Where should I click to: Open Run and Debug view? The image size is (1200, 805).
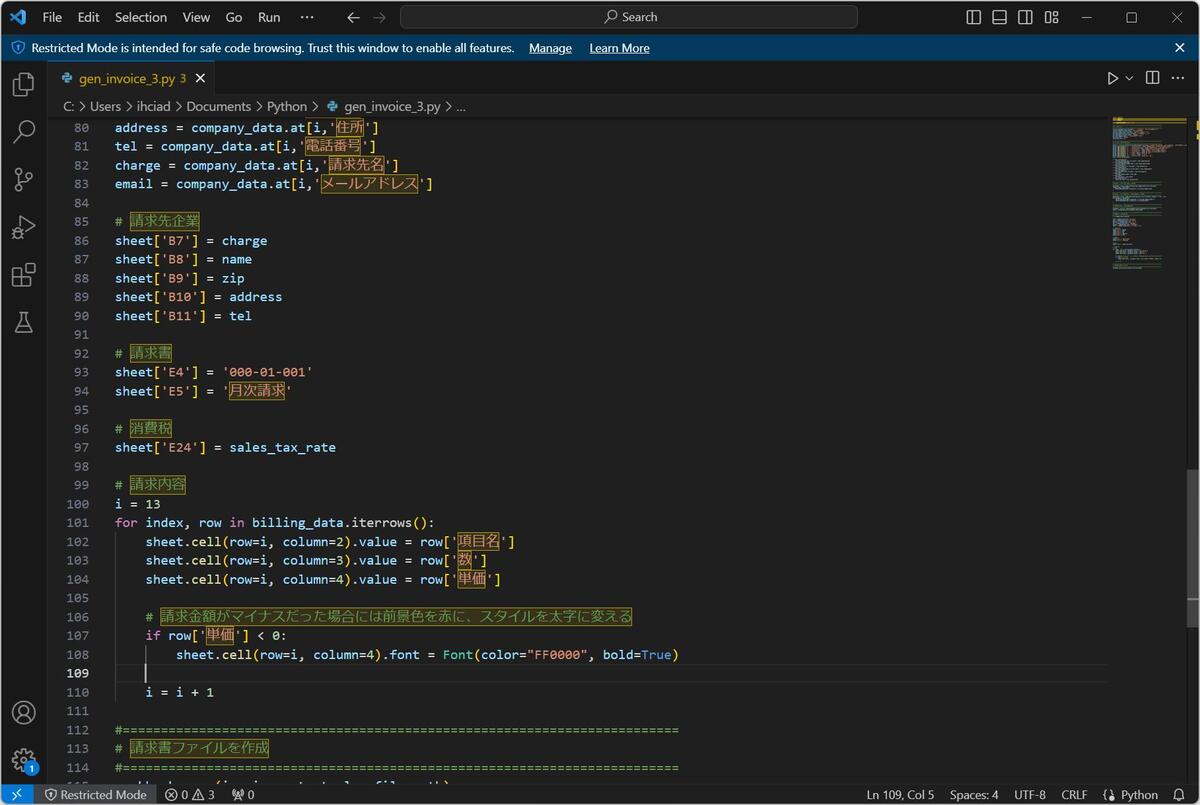coord(23,227)
